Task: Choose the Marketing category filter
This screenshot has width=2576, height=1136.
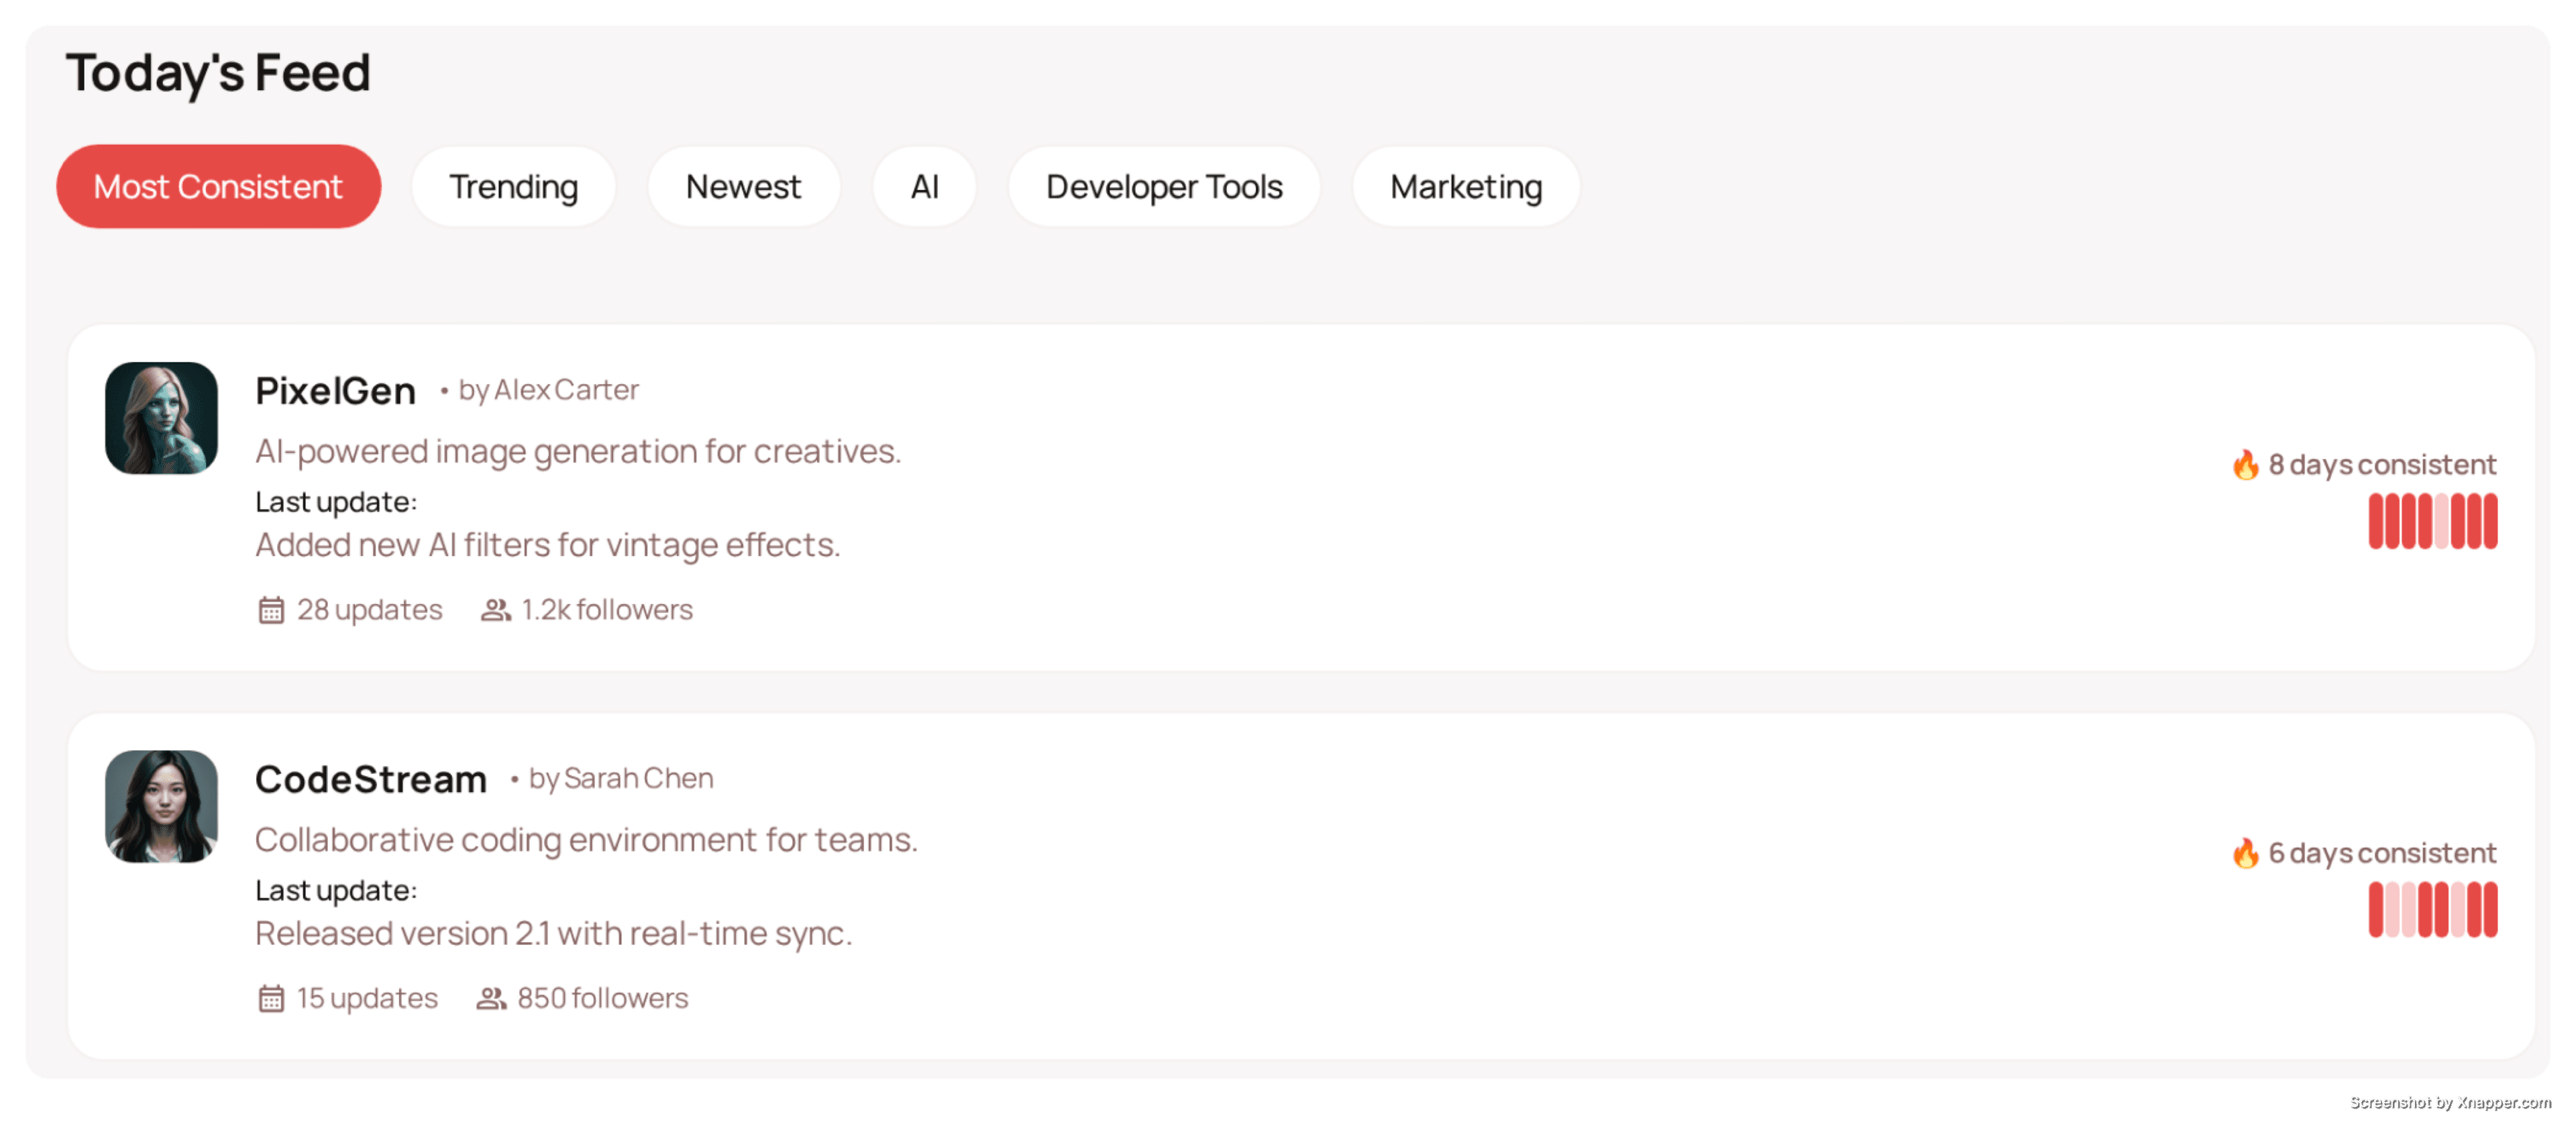Action: (x=1466, y=187)
